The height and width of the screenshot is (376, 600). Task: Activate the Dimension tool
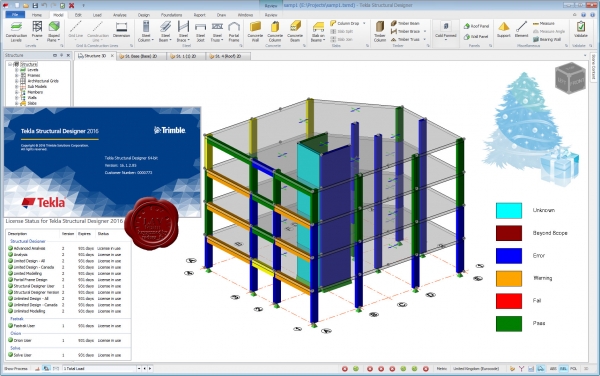(121, 29)
